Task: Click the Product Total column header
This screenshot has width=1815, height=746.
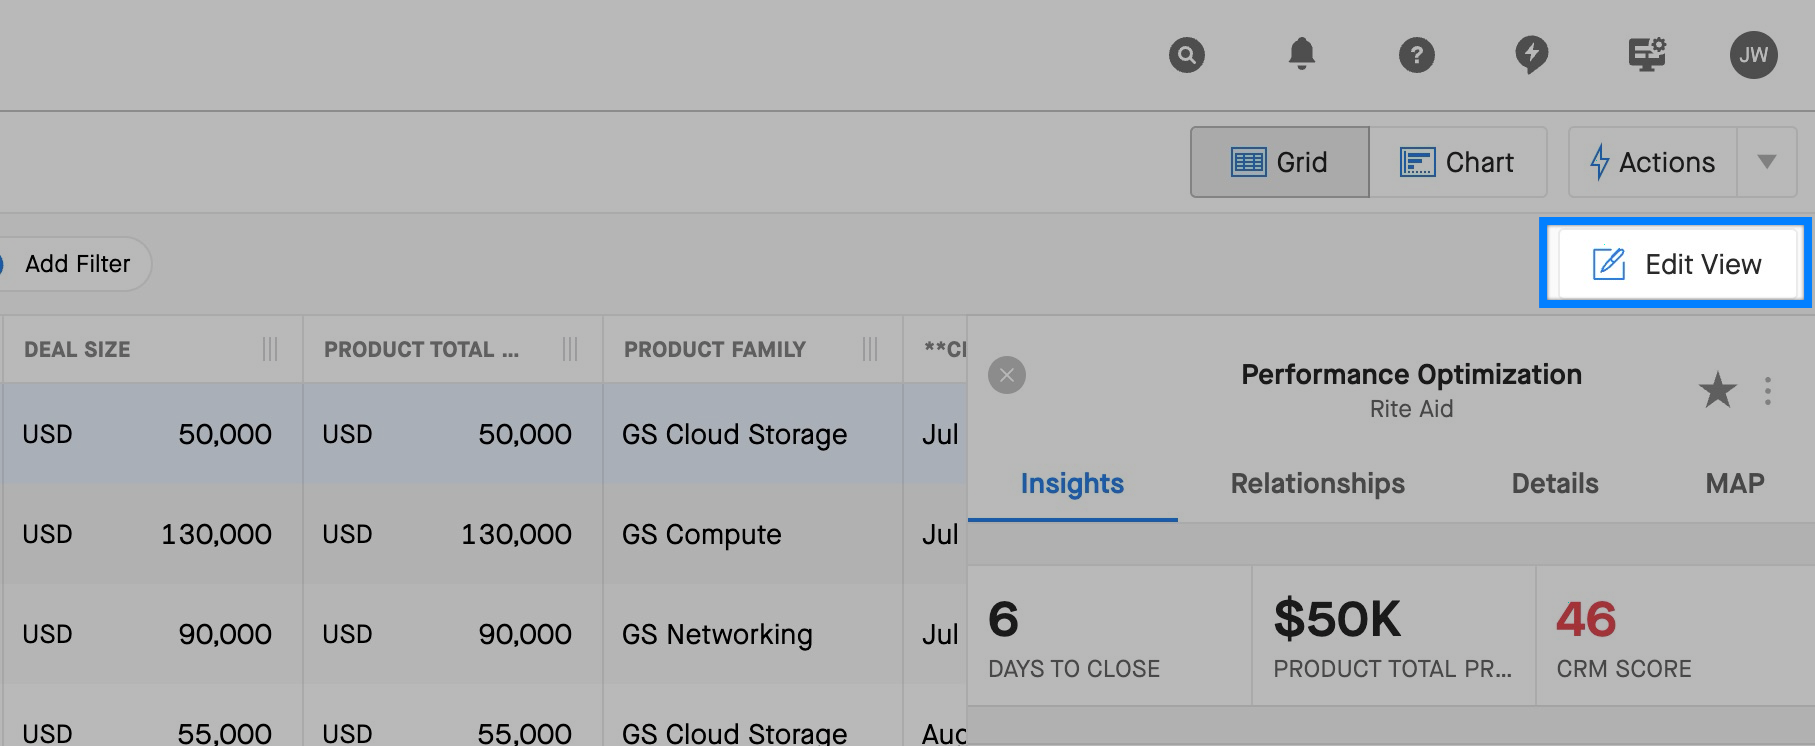Action: pos(421,349)
